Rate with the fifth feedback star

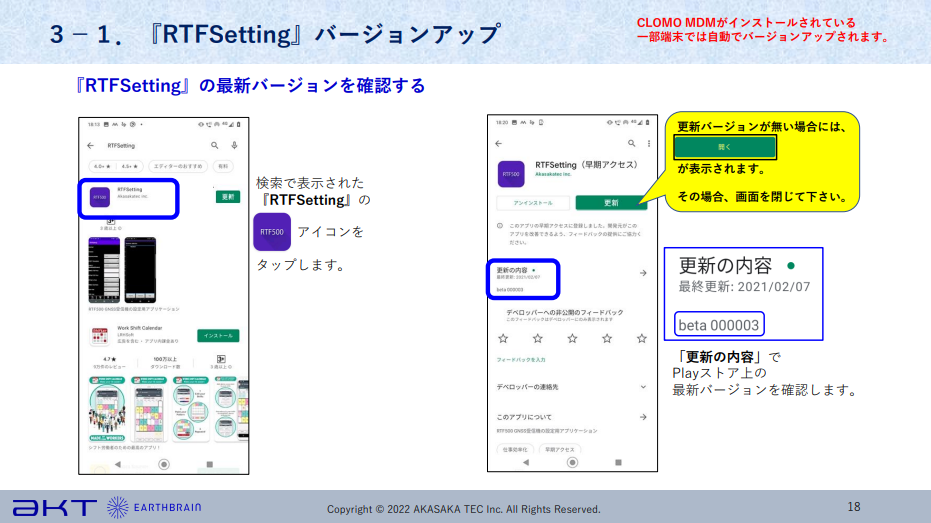[x=642, y=338]
